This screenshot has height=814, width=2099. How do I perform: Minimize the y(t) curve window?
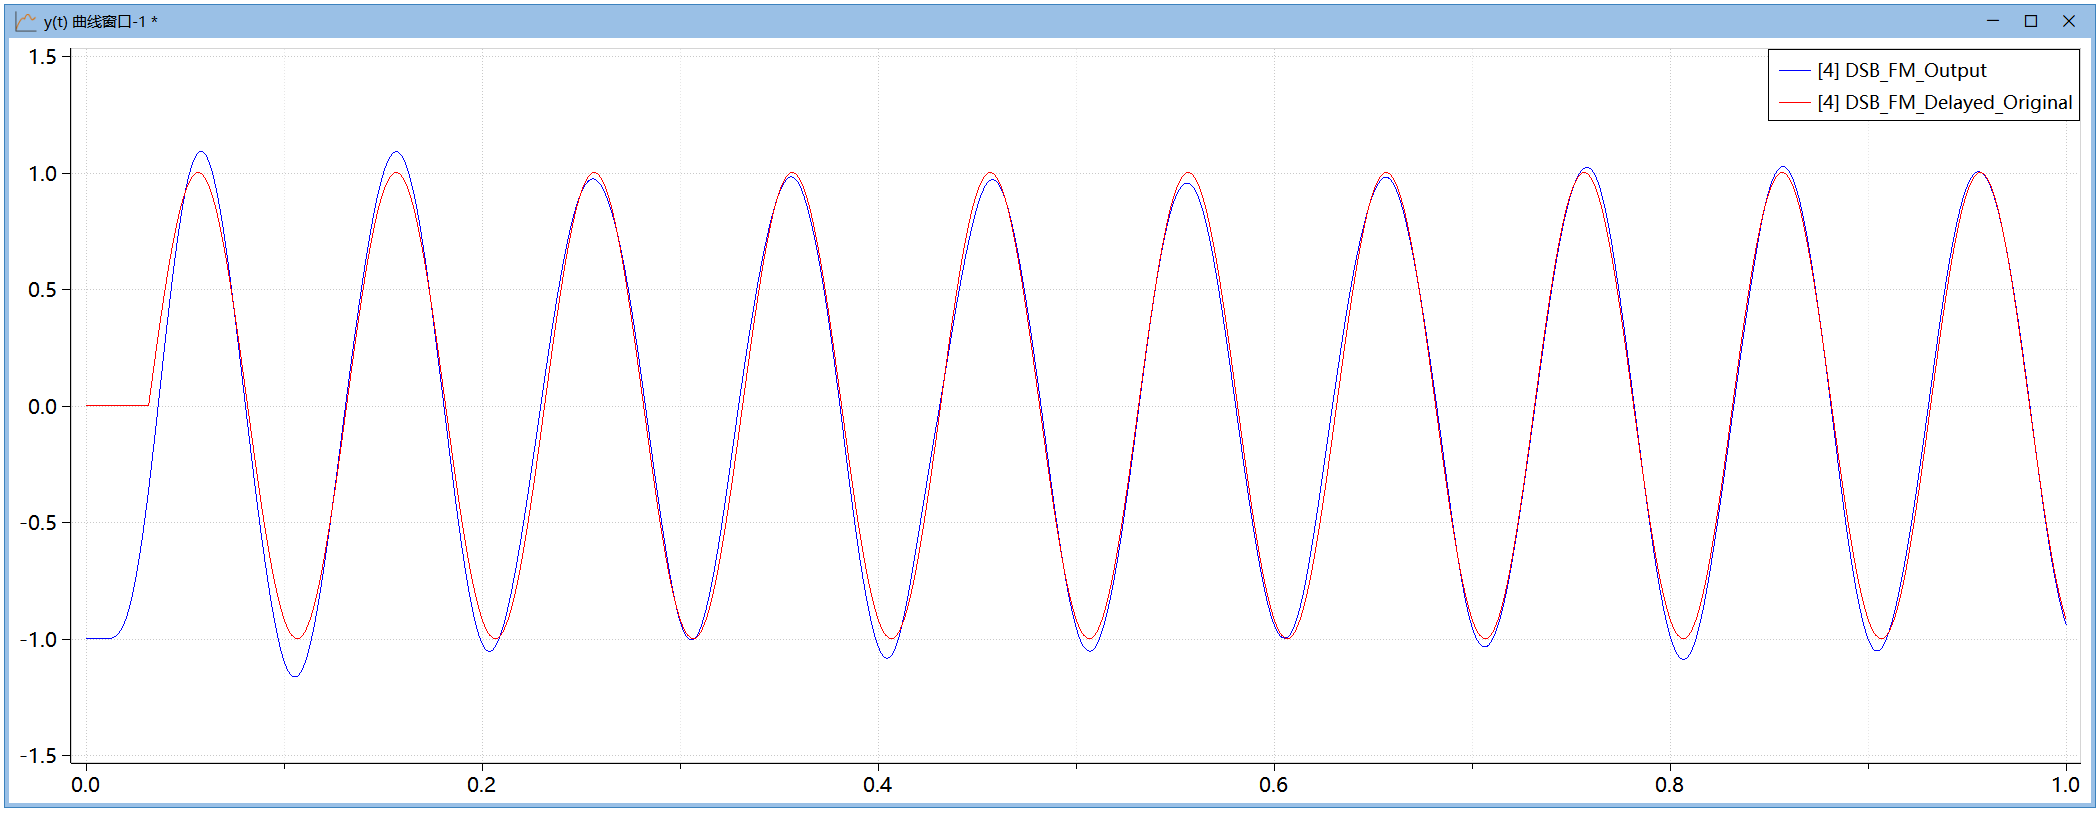coord(1992,21)
